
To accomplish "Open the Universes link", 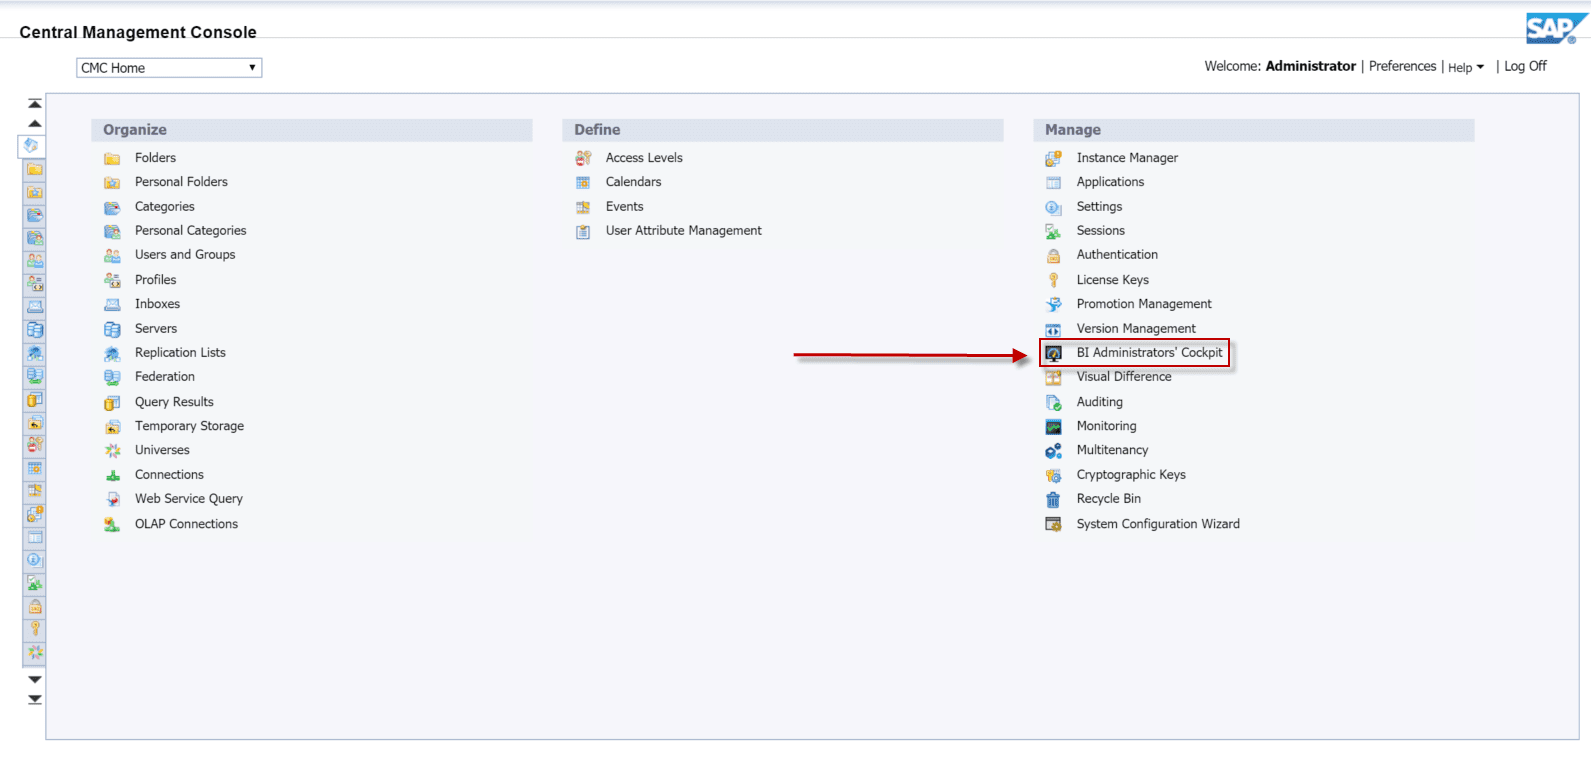I will 162,450.
